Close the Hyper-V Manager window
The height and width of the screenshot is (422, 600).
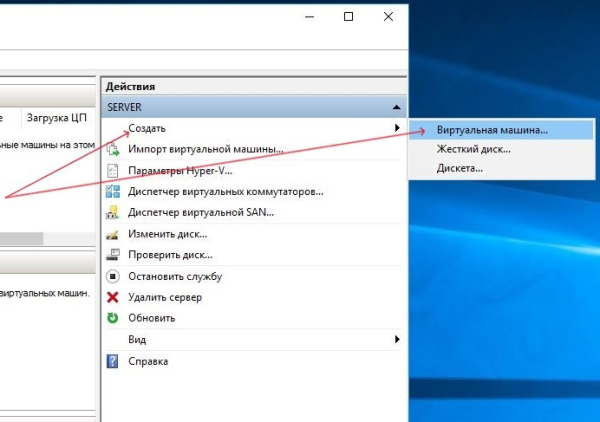(x=388, y=16)
